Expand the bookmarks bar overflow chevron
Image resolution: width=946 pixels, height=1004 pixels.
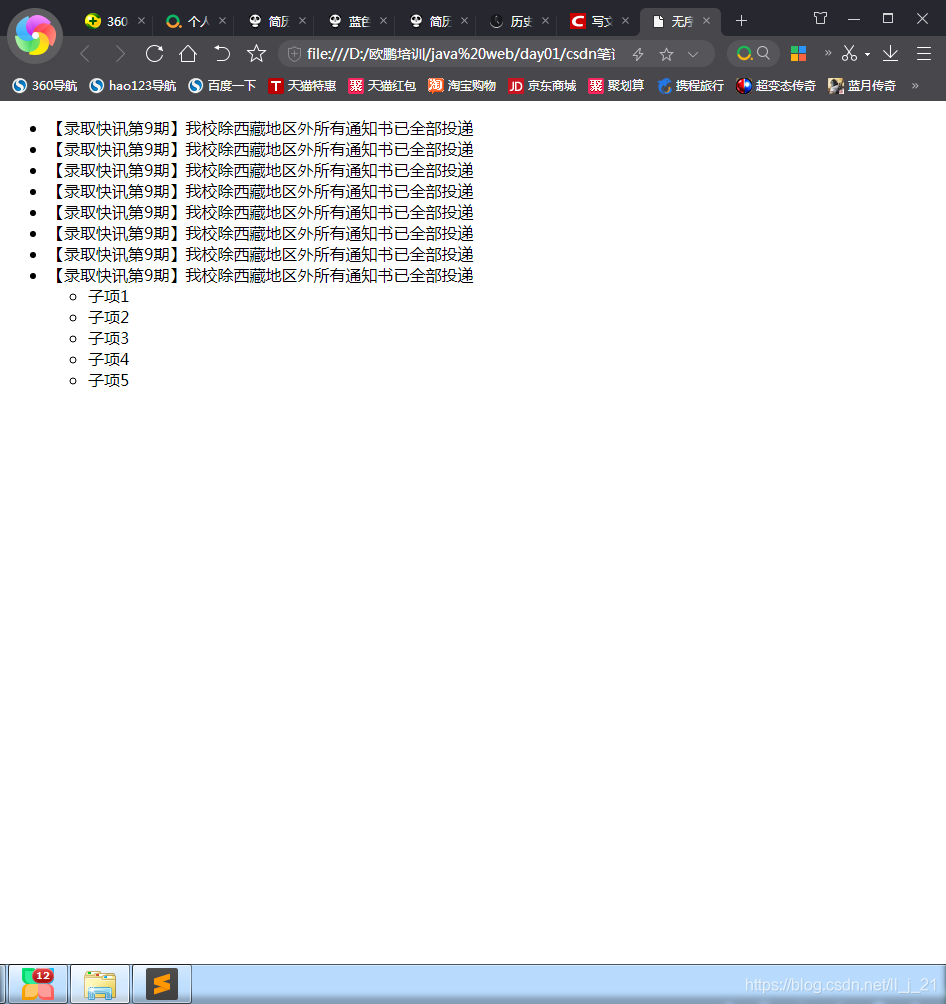point(915,85)
